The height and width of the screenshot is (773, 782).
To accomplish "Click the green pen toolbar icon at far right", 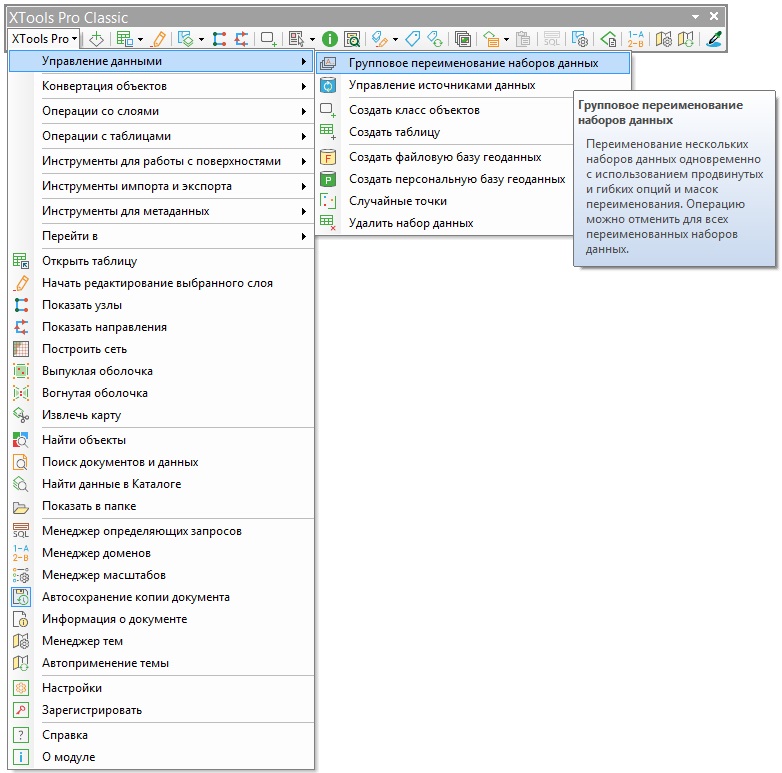I will [714, 38].
